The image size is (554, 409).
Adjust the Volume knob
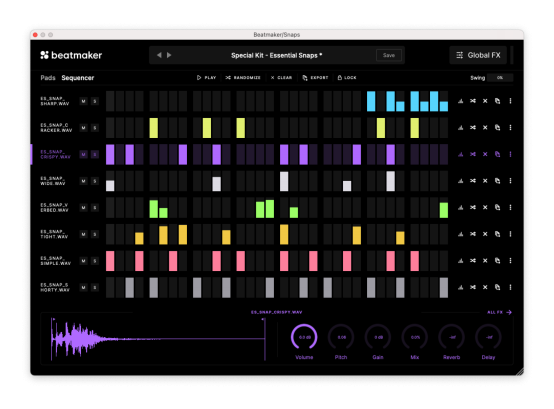[x=304, y=337]
